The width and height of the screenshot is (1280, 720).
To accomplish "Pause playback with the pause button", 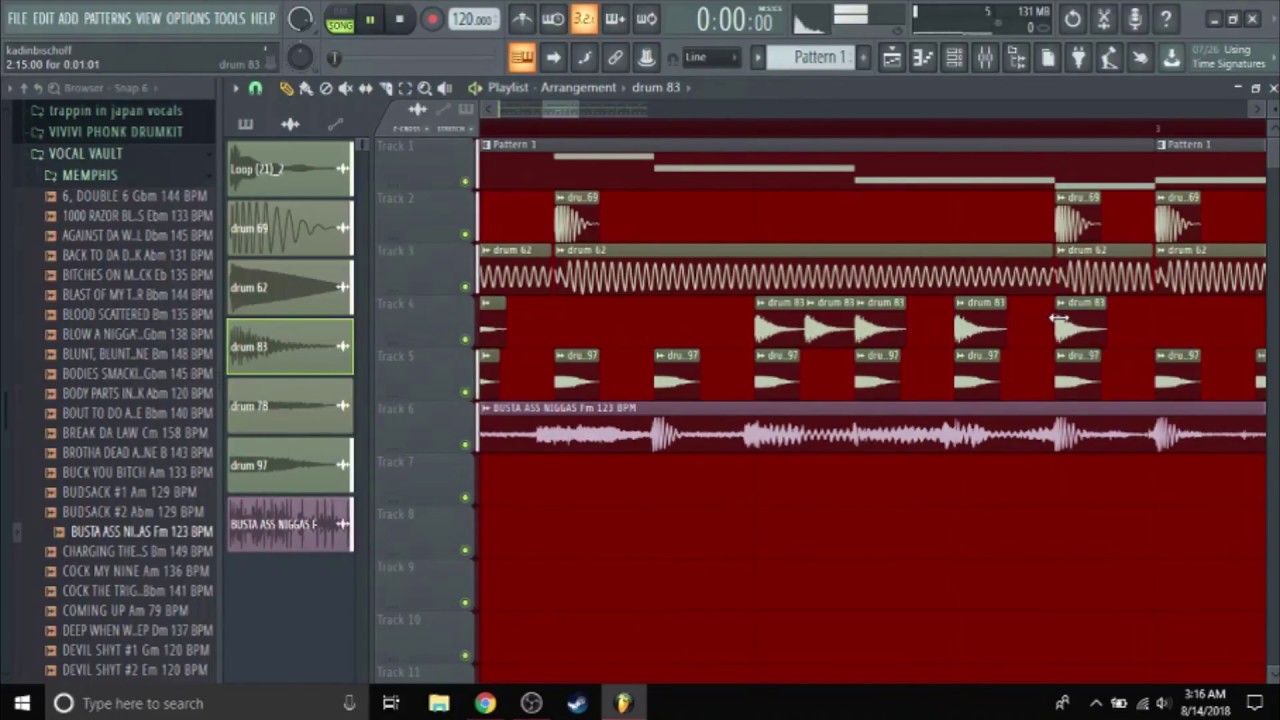I will pos(370,19).
